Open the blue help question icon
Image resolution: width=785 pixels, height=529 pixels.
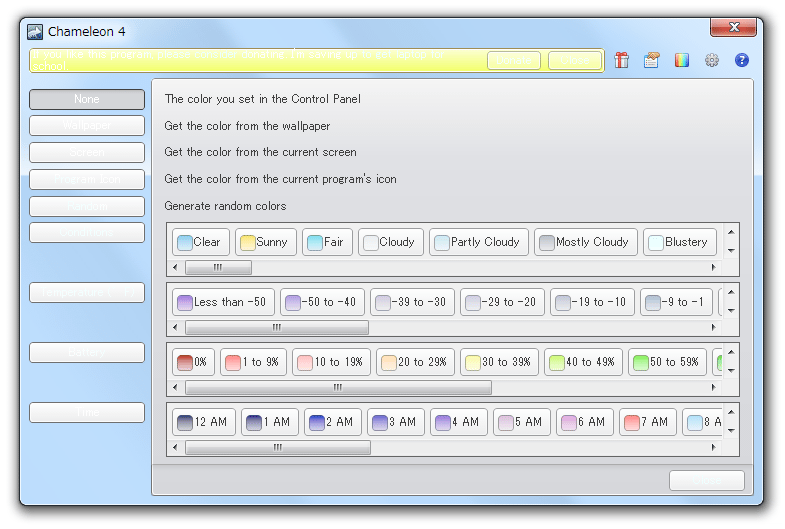[741, 60]
